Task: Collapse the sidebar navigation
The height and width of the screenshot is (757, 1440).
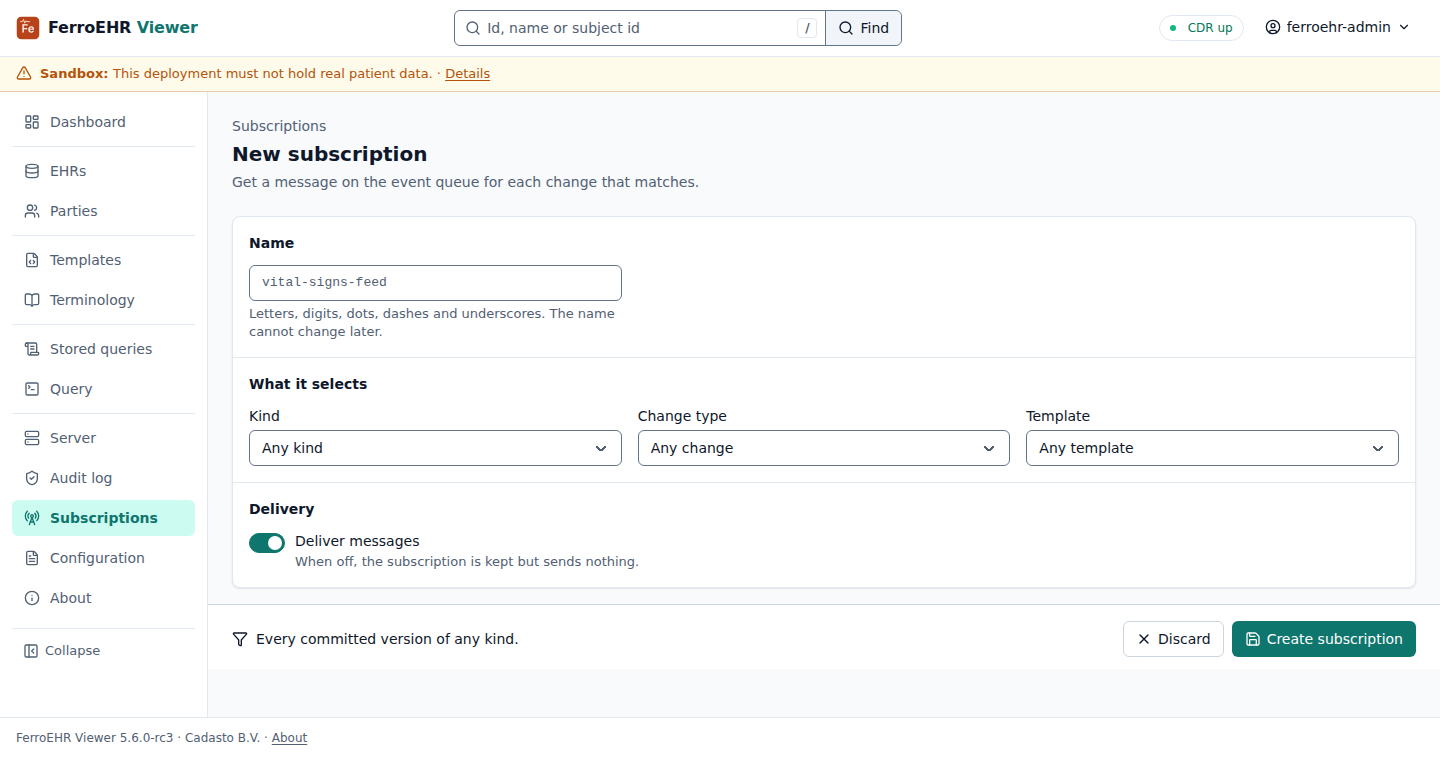Action: [62, 651]
